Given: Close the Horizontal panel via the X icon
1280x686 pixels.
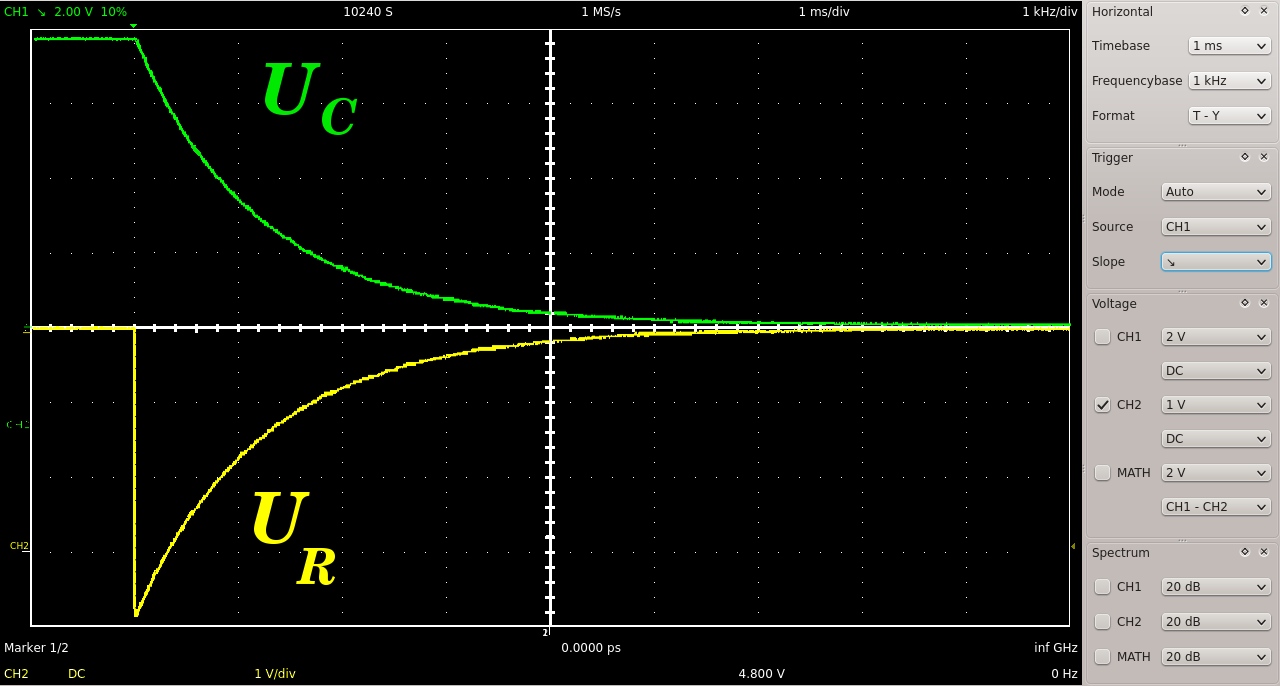Looking at the screenshot, I should pyautogui.click(x=1263, y=11).
